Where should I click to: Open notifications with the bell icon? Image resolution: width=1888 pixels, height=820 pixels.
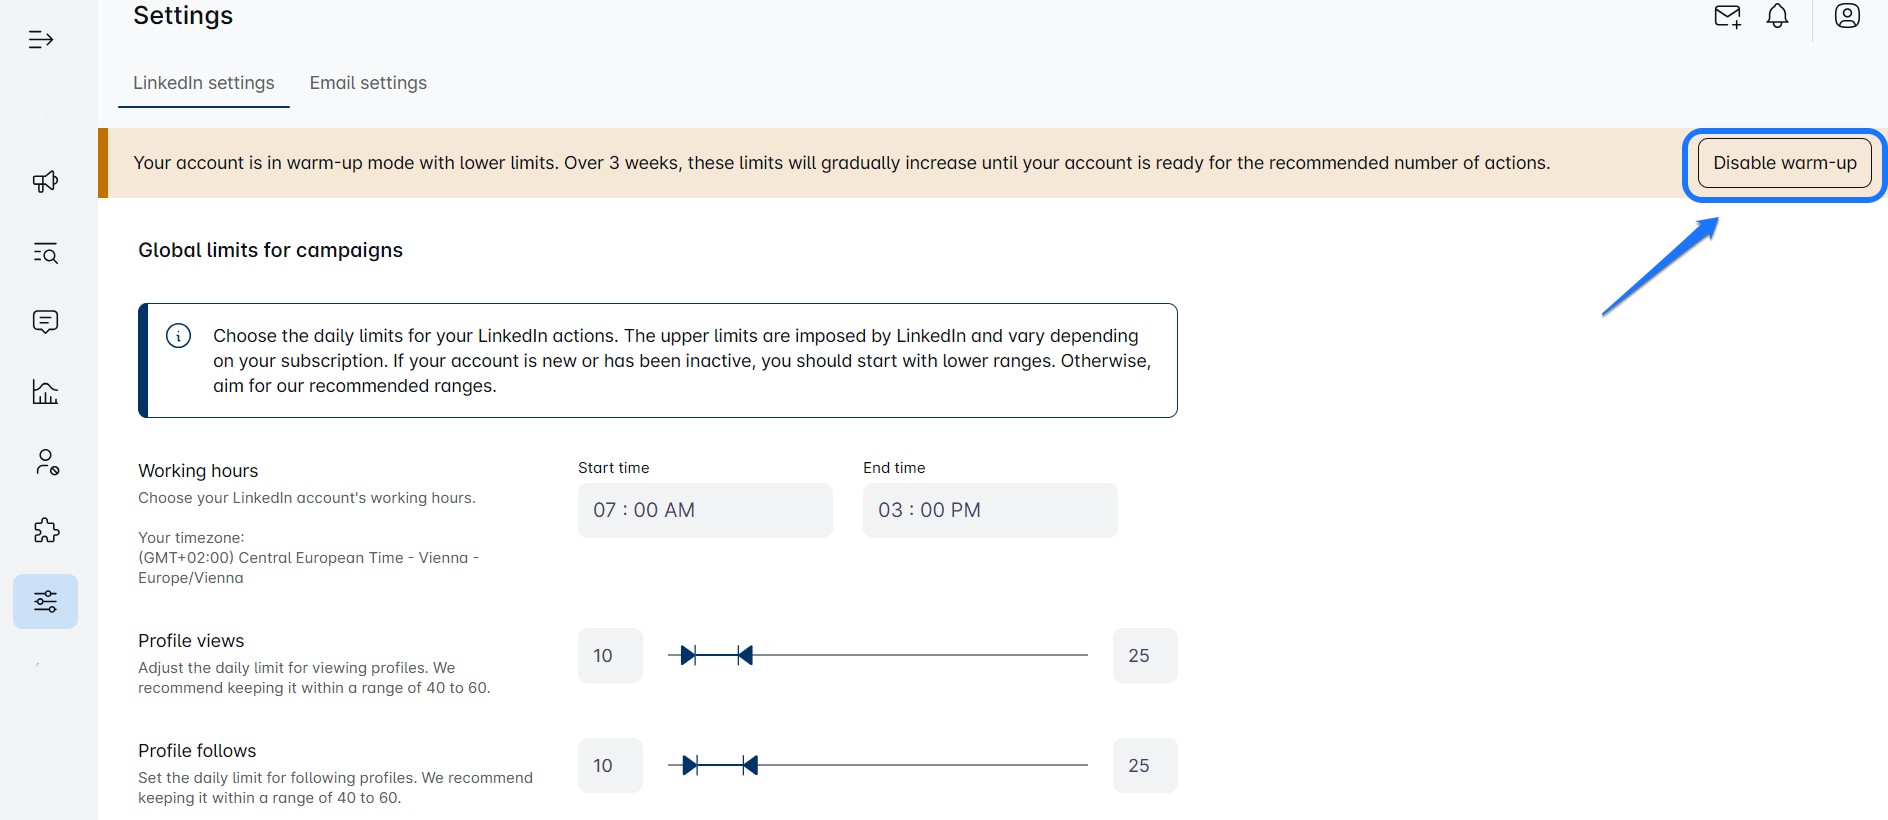1778,17
